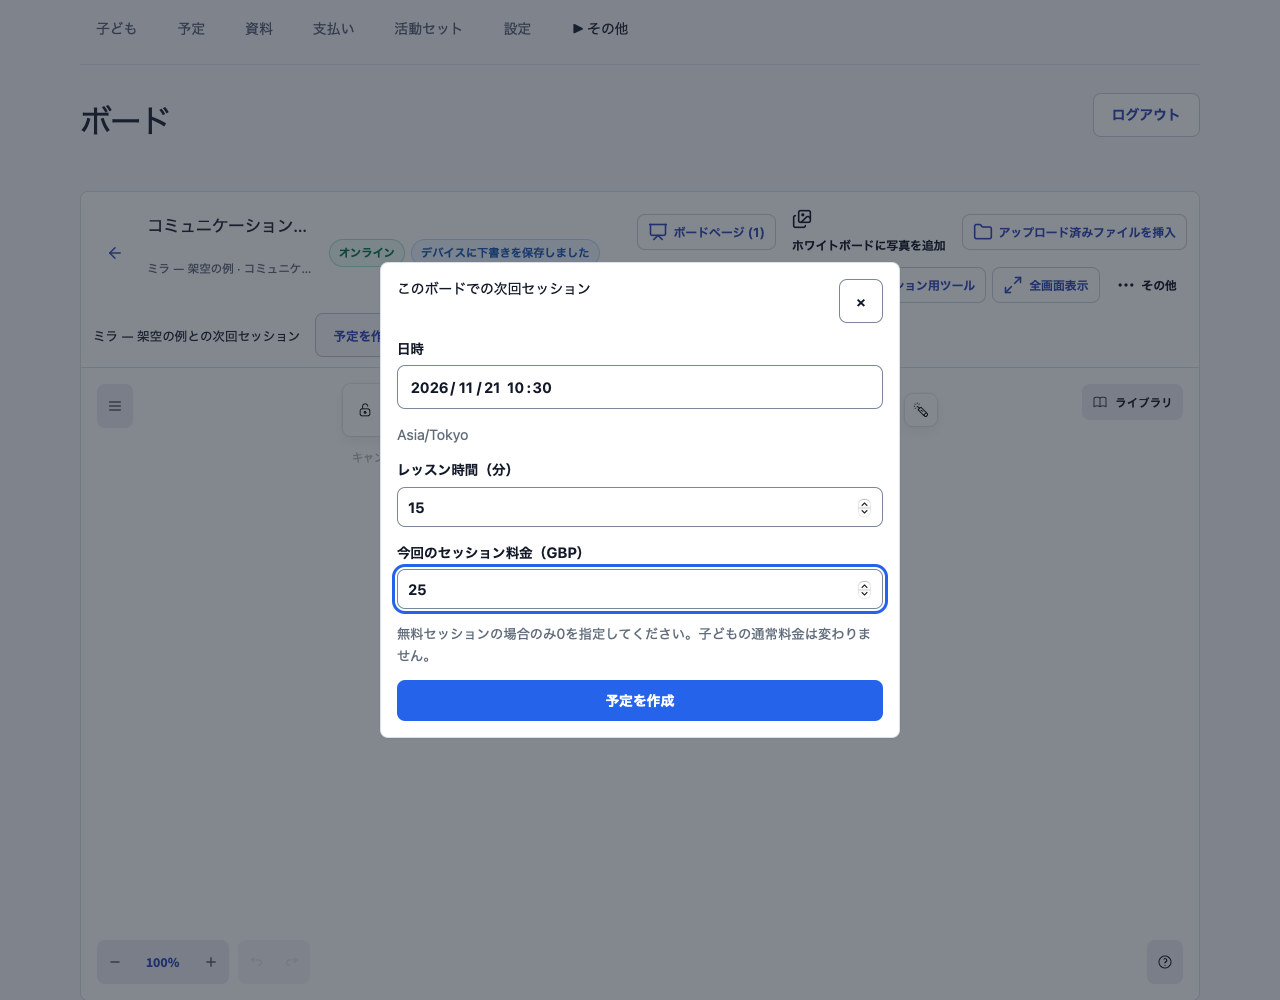Click the paperclip attachment icon
Viewport: 1280px width, 1000px height.
(921, 410)
